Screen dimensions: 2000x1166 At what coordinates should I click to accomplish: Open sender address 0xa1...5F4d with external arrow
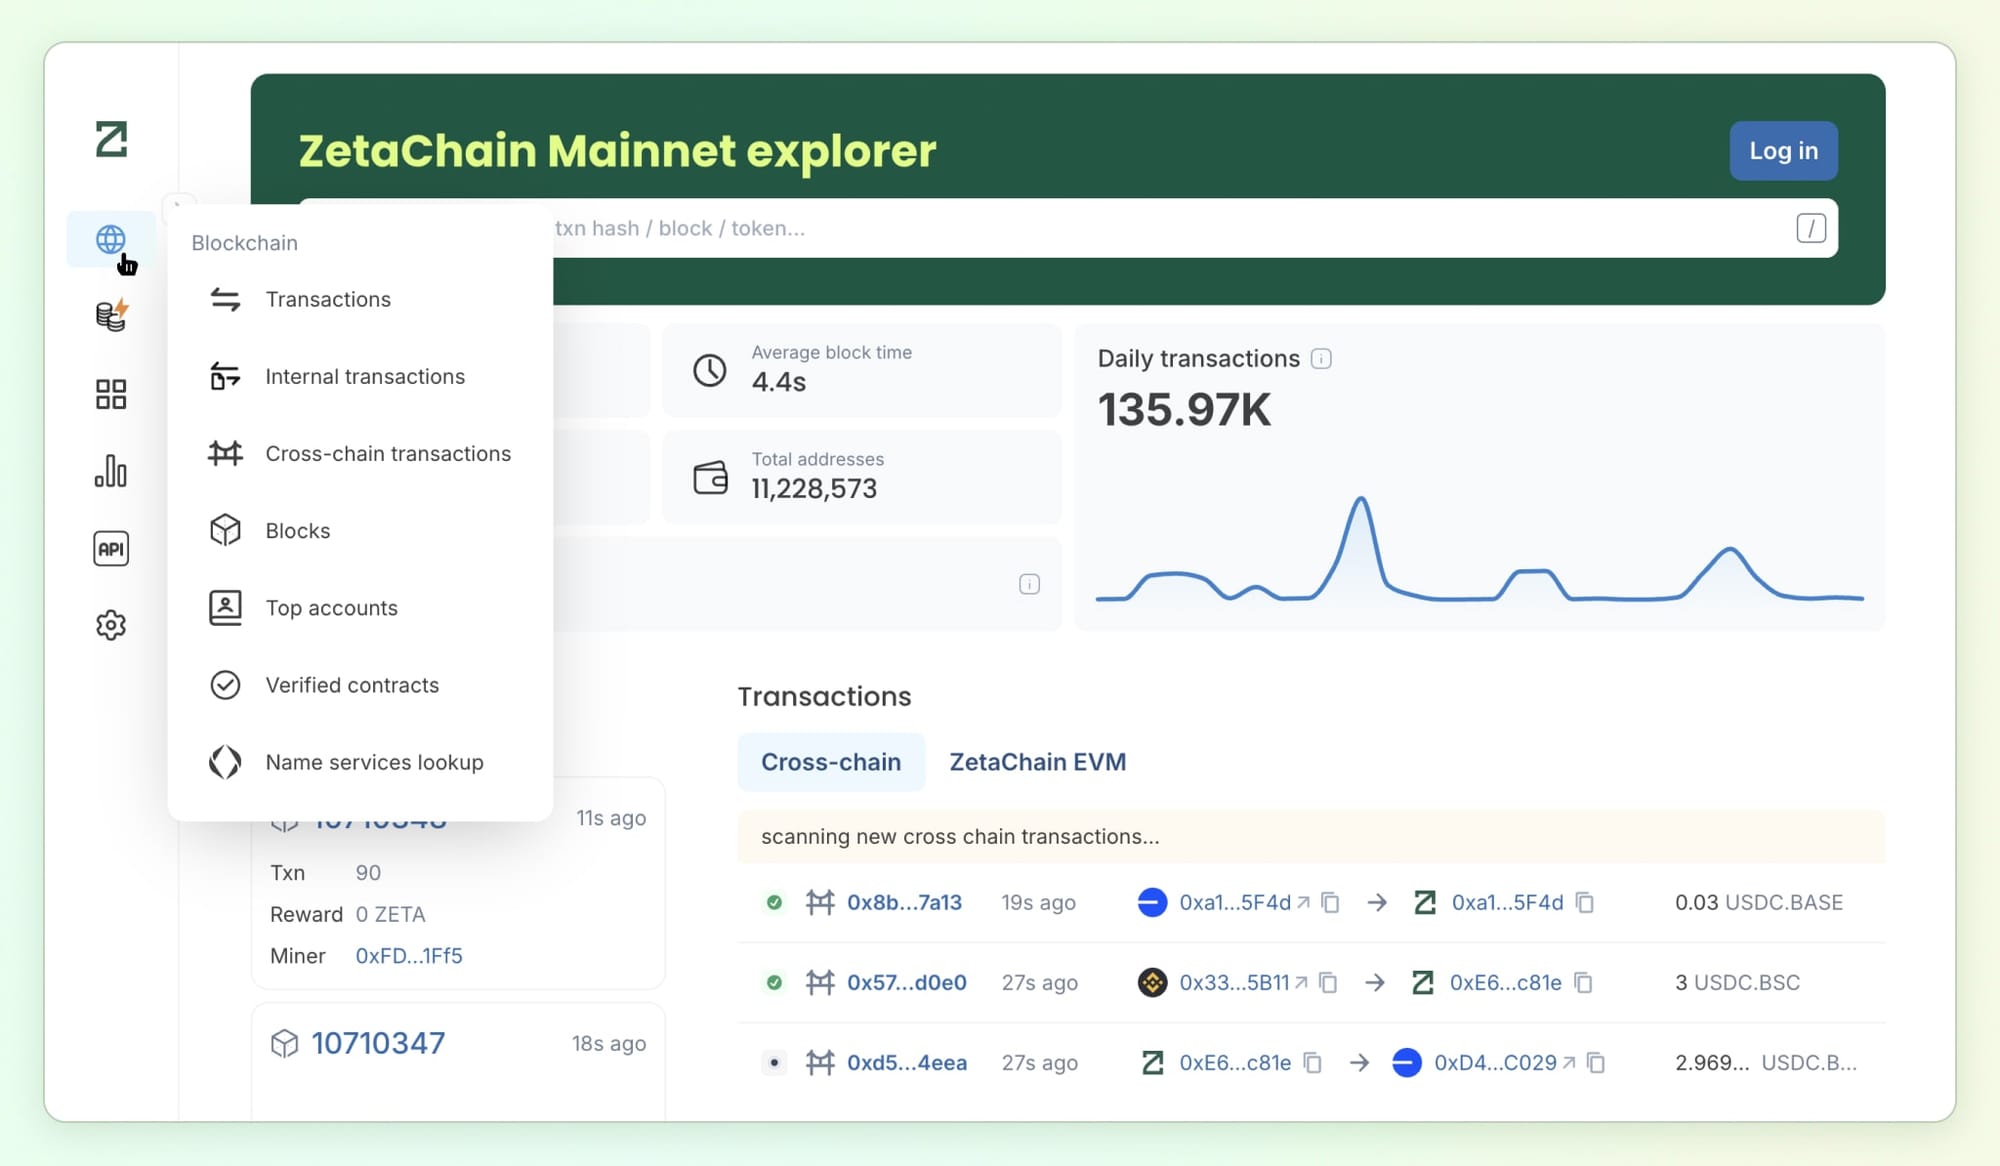coord(1244,902)
